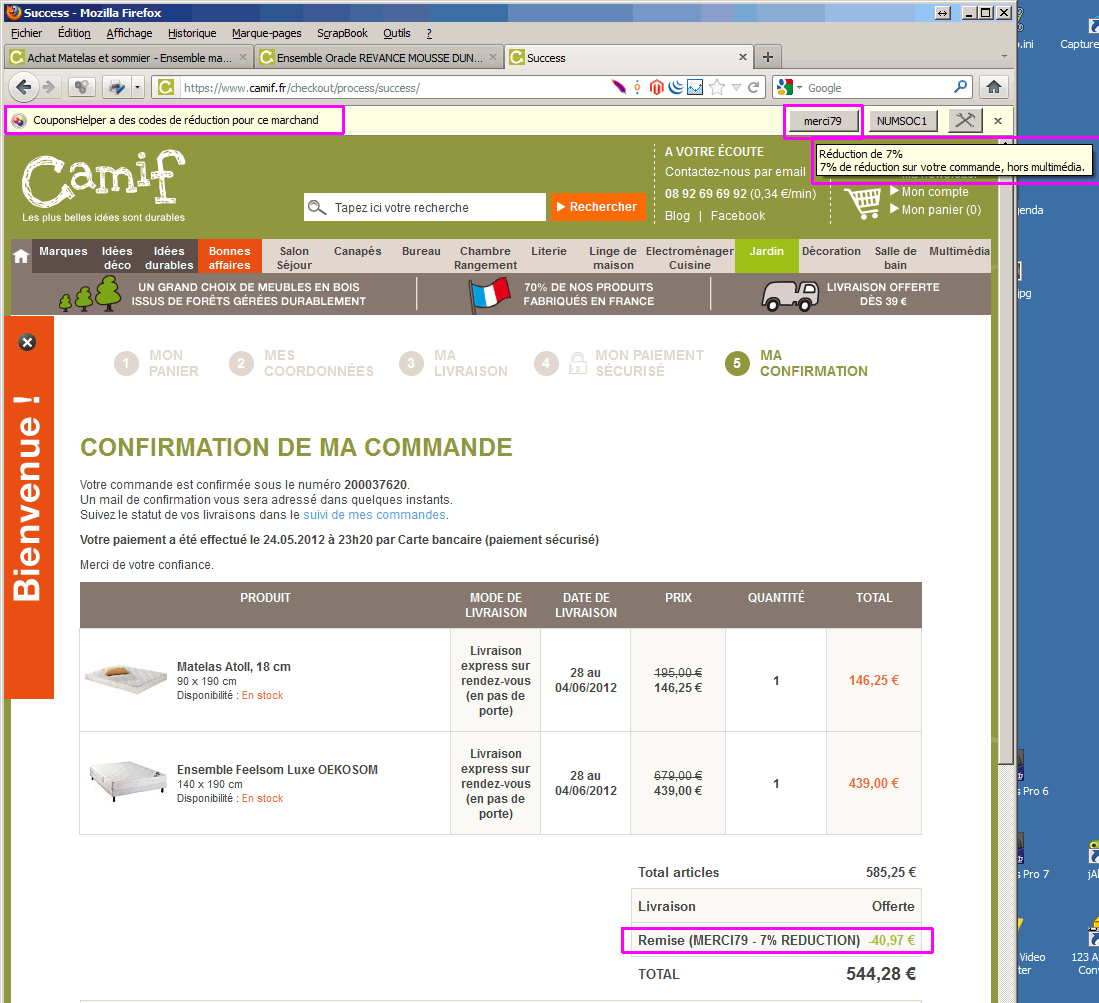Open the Bonnes affaires category
The height and width of the screenshot is (1003, 1099).
click(x=229, y=257)
